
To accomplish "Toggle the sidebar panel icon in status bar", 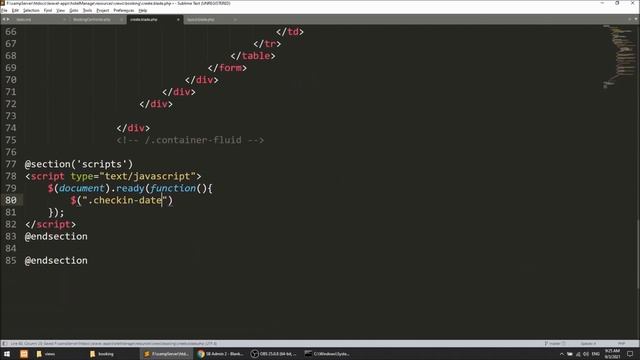I will 4,344.
